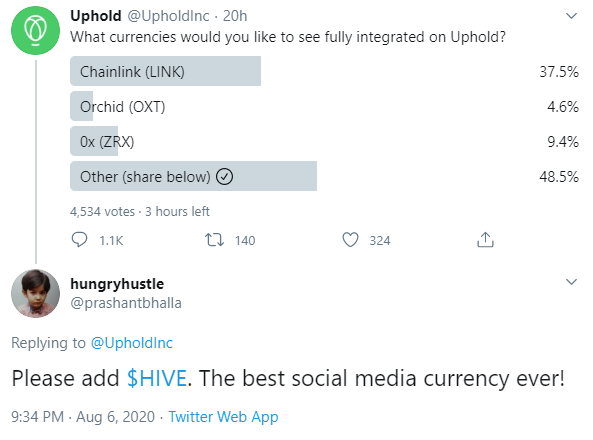Click the hungryhustle display name
593x440 pixels.
click(x=117, y=284)
